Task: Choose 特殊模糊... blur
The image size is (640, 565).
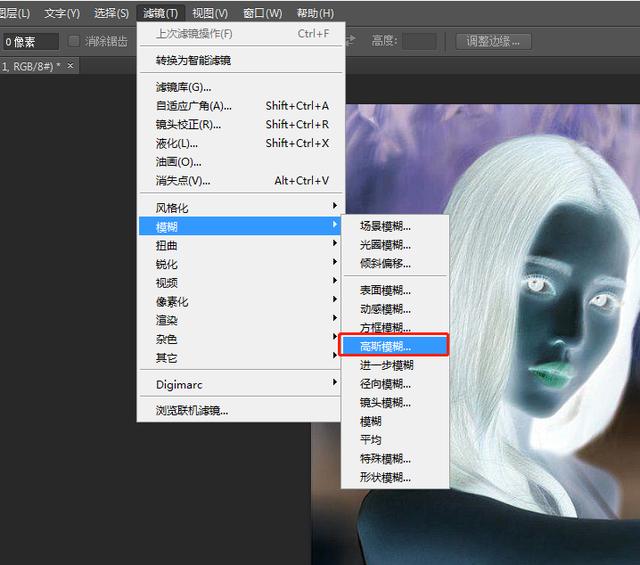Action: 395,458
